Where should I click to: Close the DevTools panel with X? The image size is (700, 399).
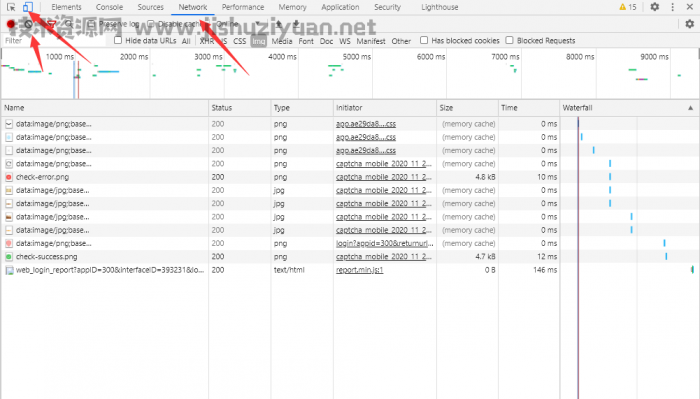(x=689, y=7)
